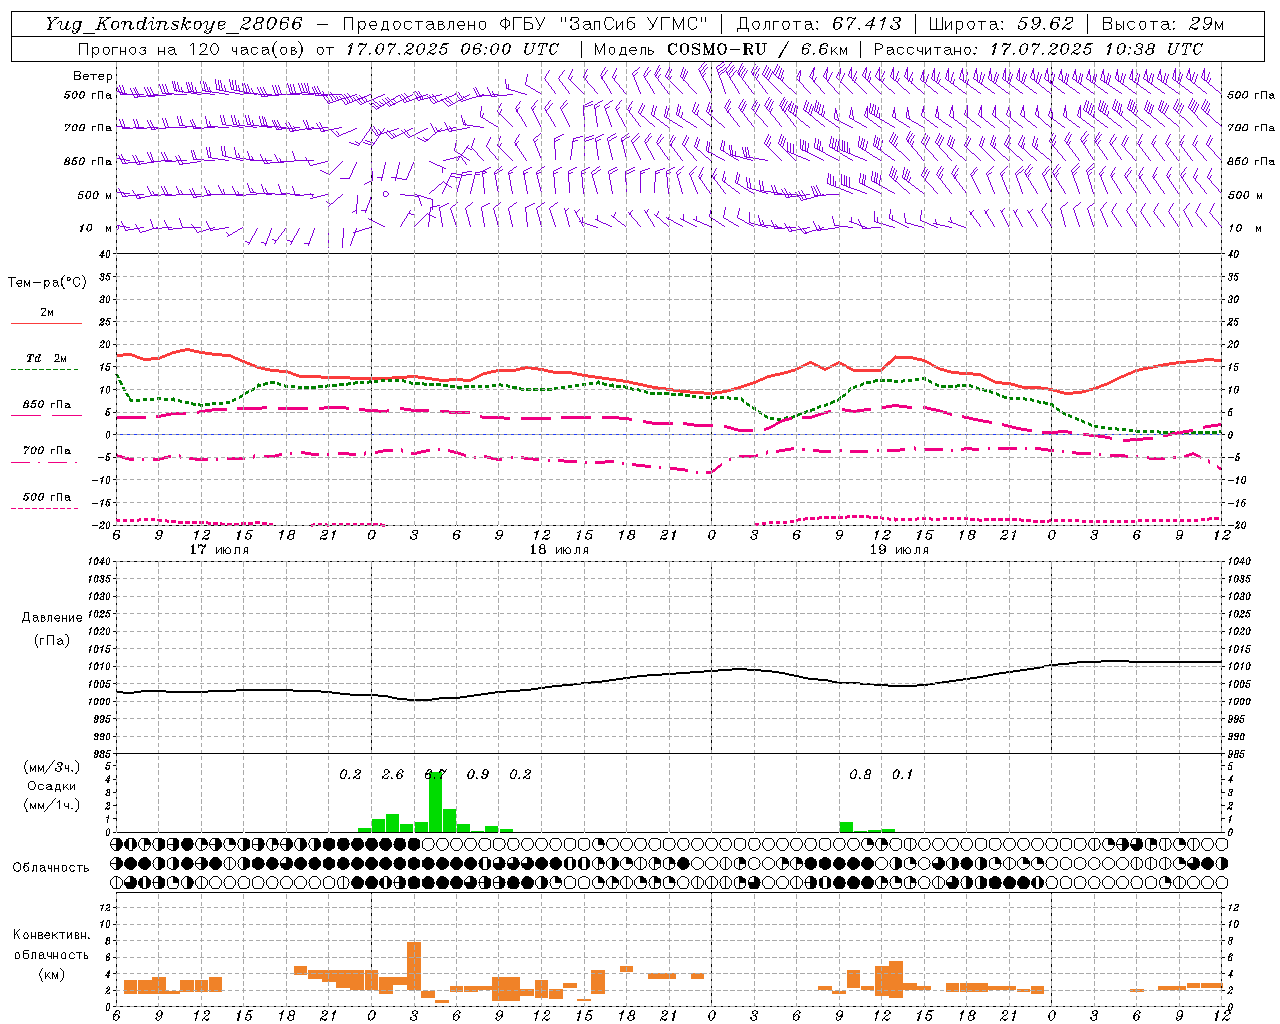The width and height of the screenshot is (1280, 1024).
Task: Click the '500 гПа' entry in the temperature legend
Action: click(47, 497)
